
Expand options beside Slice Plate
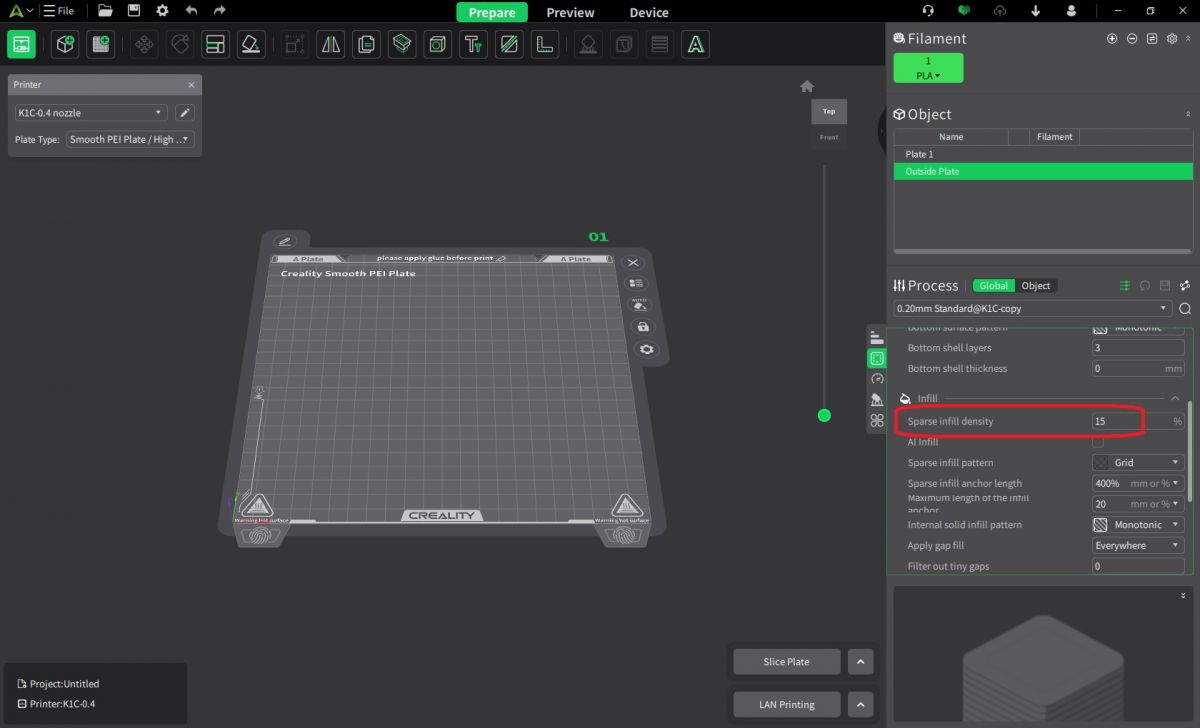(861, 662)
